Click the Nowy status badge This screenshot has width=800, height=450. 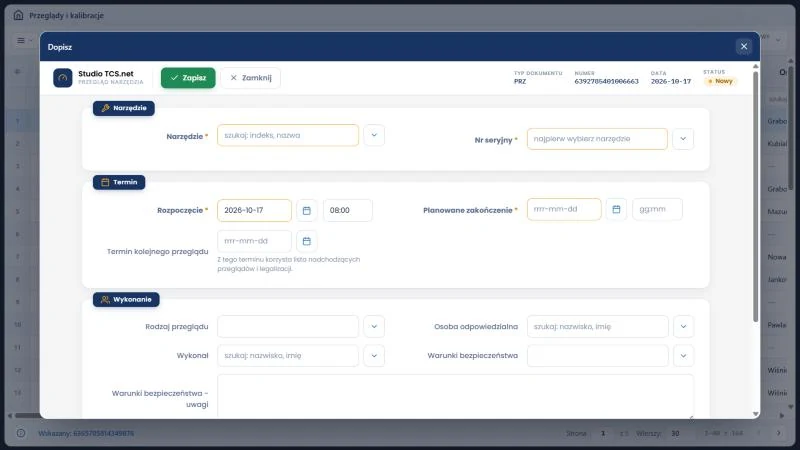tap(720, 81)
